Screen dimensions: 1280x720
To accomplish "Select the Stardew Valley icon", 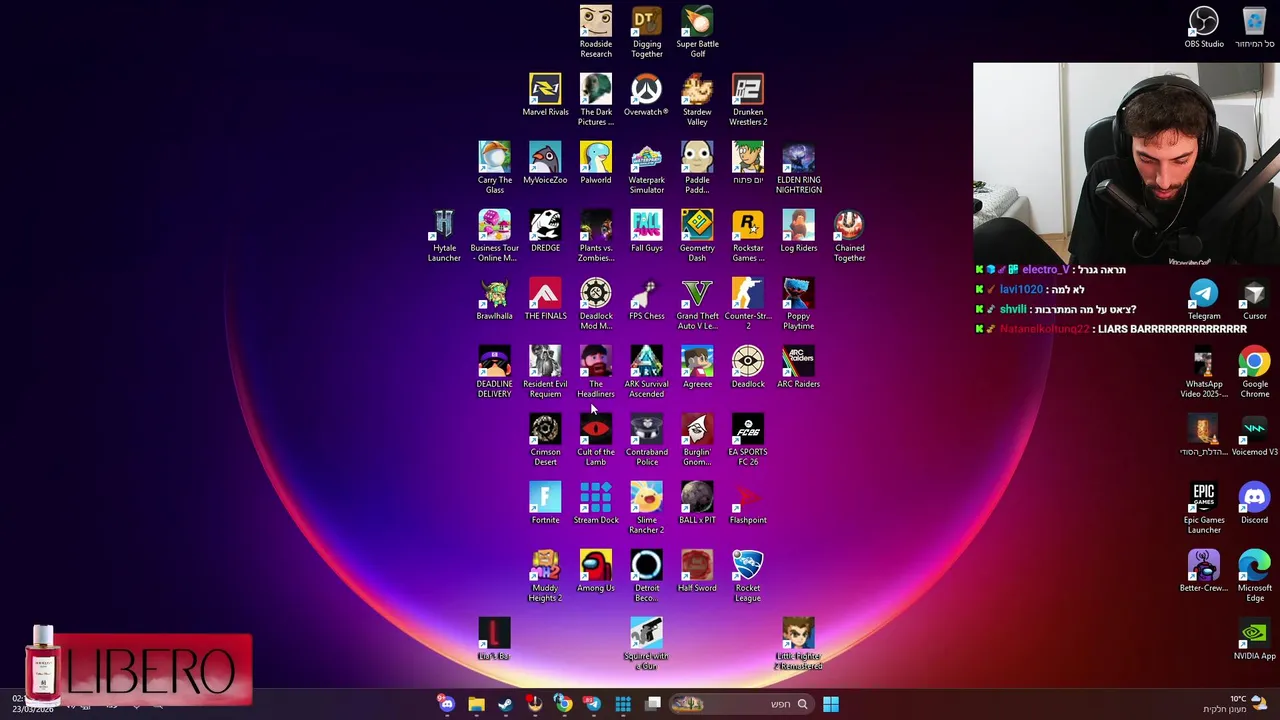I will point(697,100).
